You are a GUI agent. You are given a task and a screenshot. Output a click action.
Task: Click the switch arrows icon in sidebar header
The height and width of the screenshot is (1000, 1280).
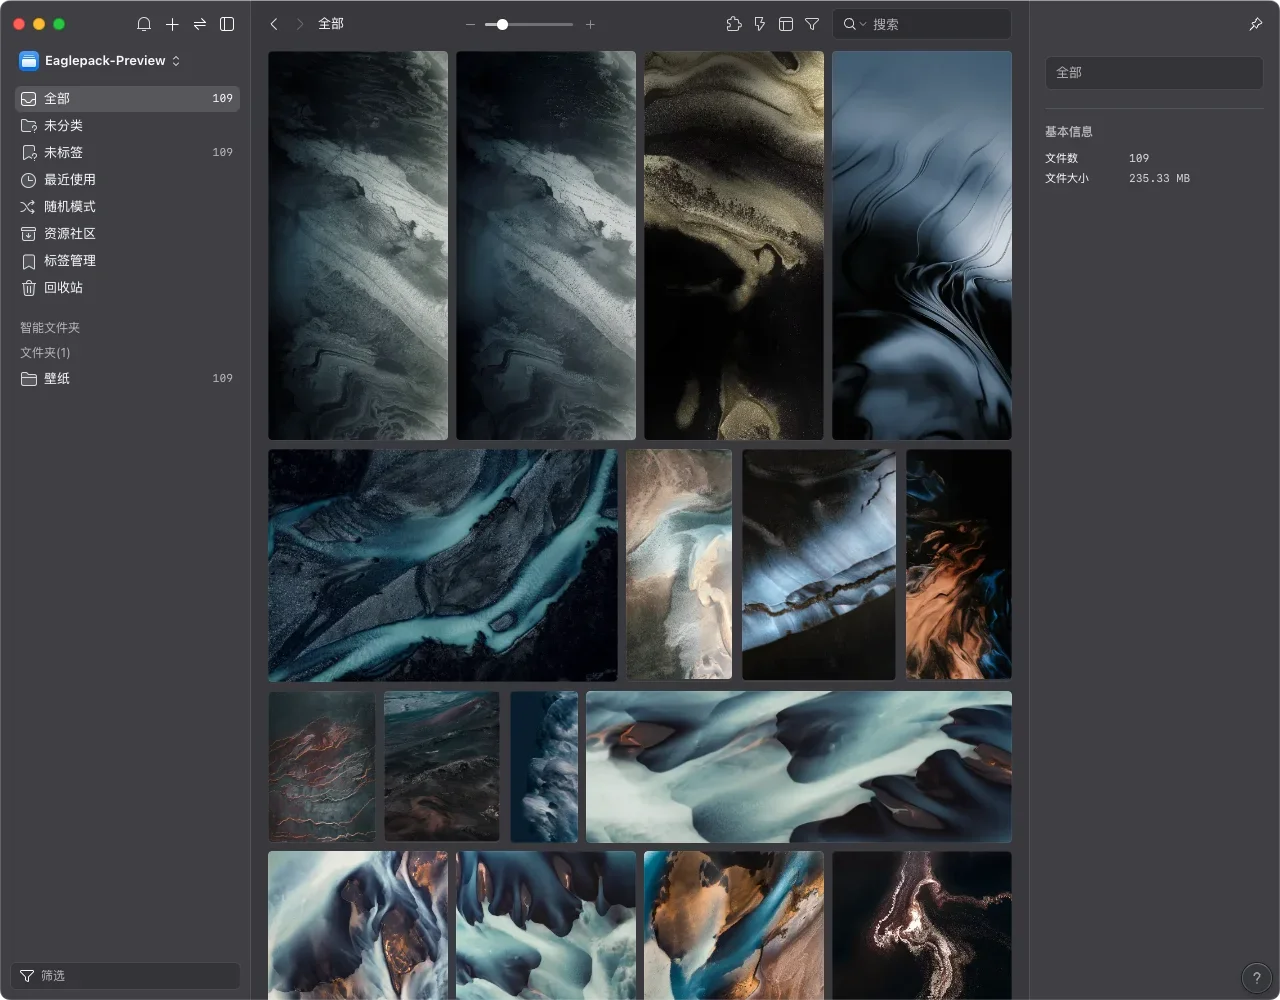point(200,24)
